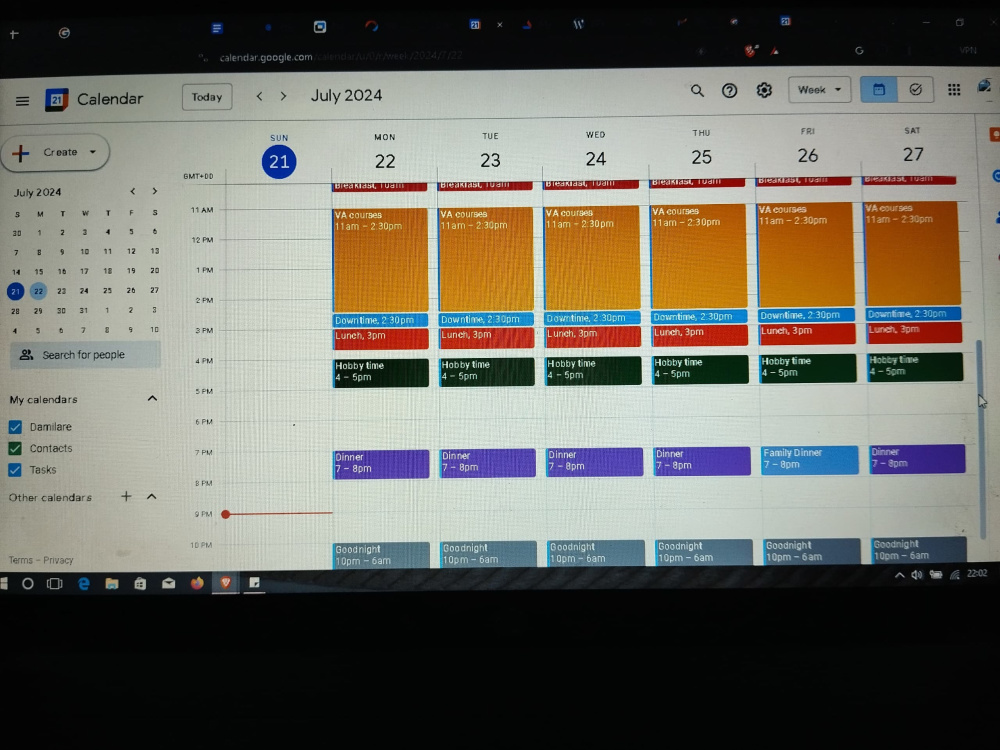Open Mail app from taskbar
The height and width of the screenshot is (750, 1000).
[x=168, y=583]
